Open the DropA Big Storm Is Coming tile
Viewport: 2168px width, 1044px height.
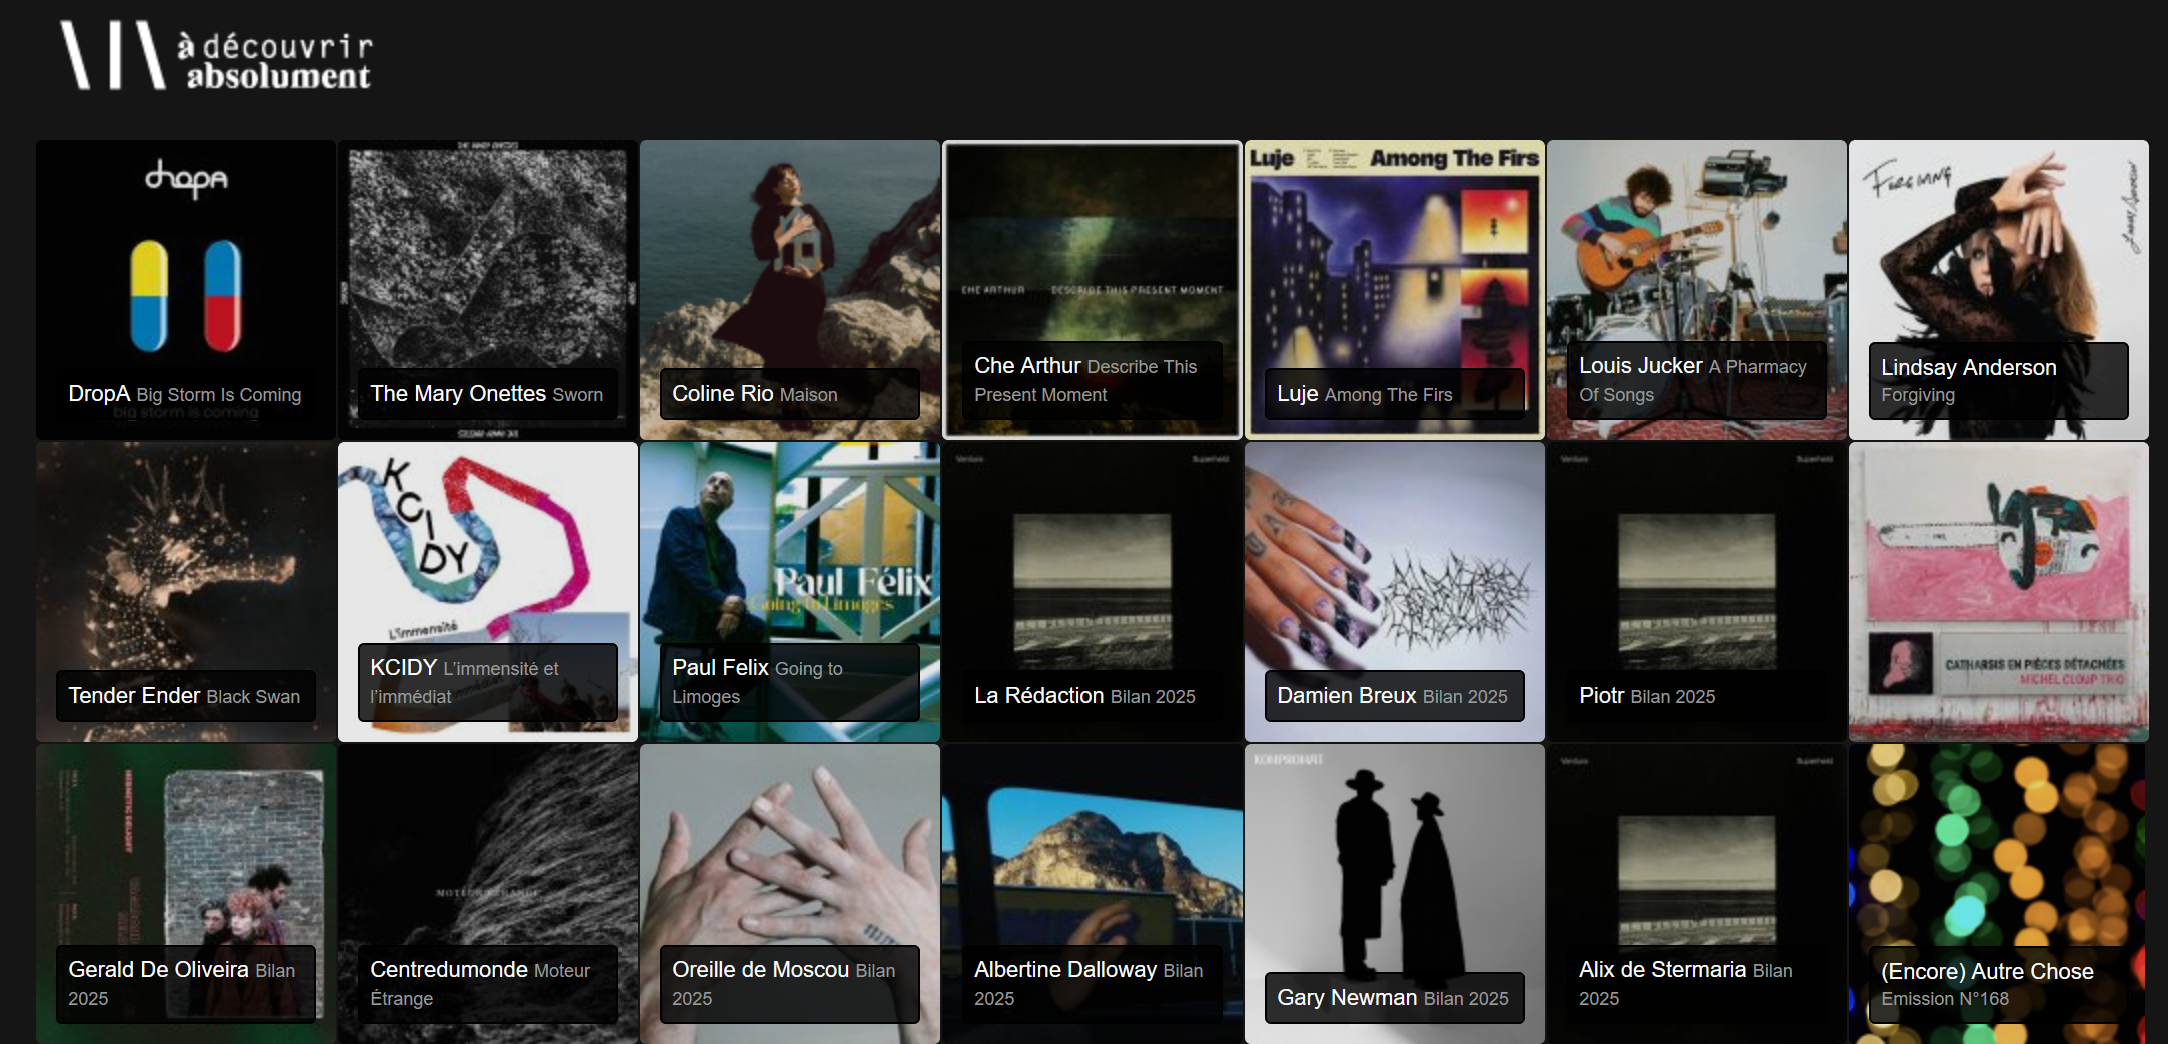(186, 289)
